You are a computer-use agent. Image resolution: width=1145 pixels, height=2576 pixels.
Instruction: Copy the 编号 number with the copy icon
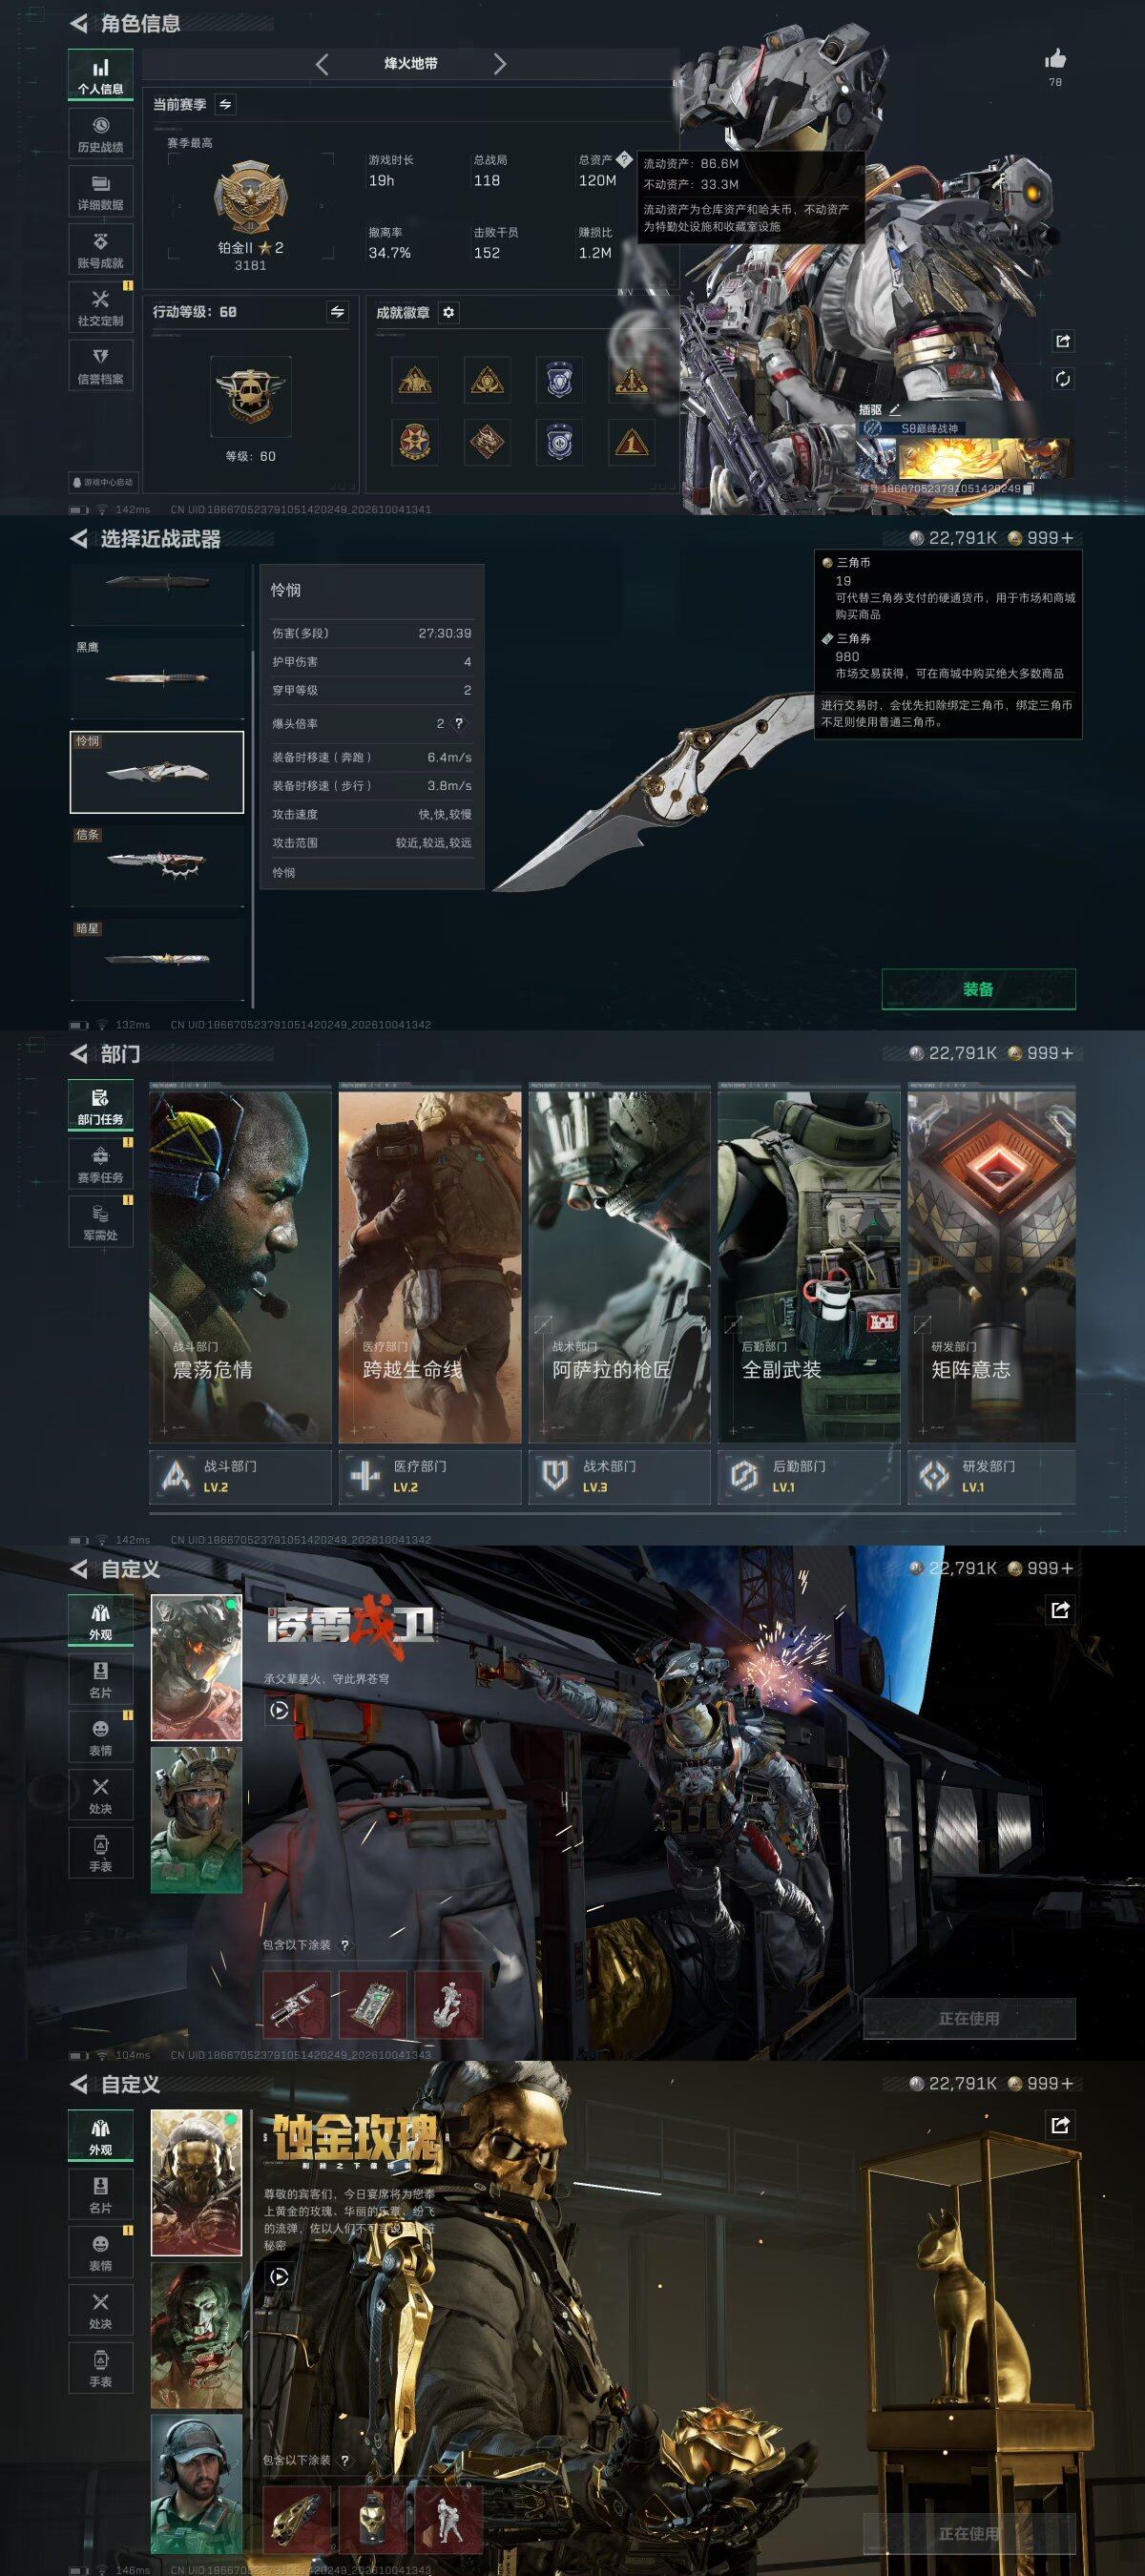1028,488
